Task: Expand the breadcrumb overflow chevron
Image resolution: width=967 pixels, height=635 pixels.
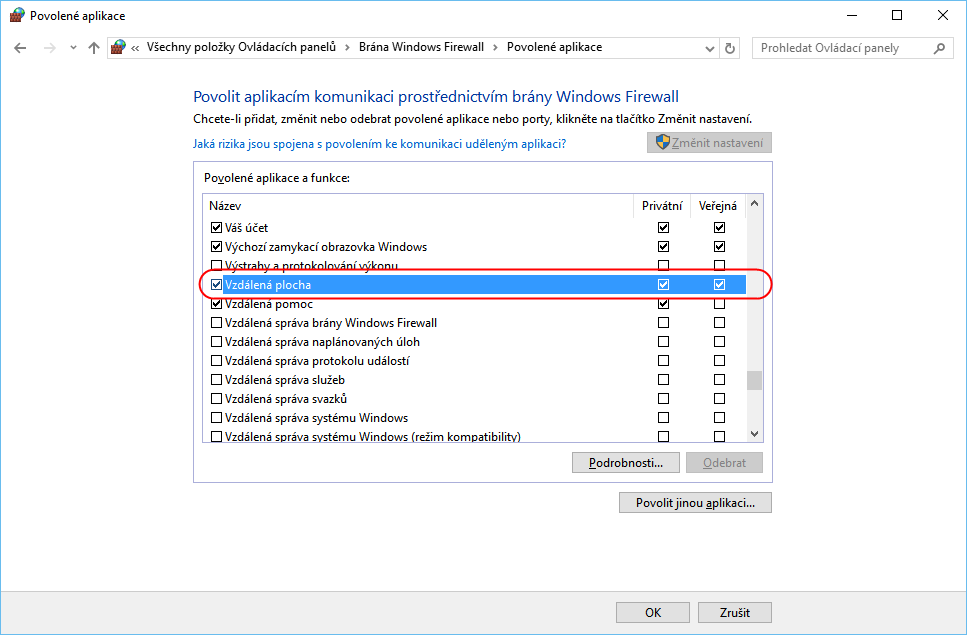Action: [135, 48]
